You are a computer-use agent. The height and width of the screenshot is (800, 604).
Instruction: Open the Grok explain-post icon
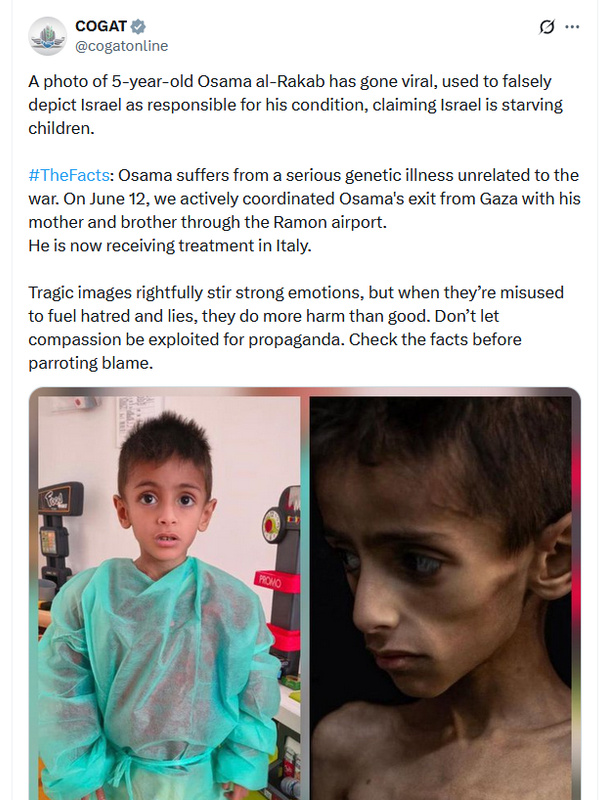[x=546, y=27]
